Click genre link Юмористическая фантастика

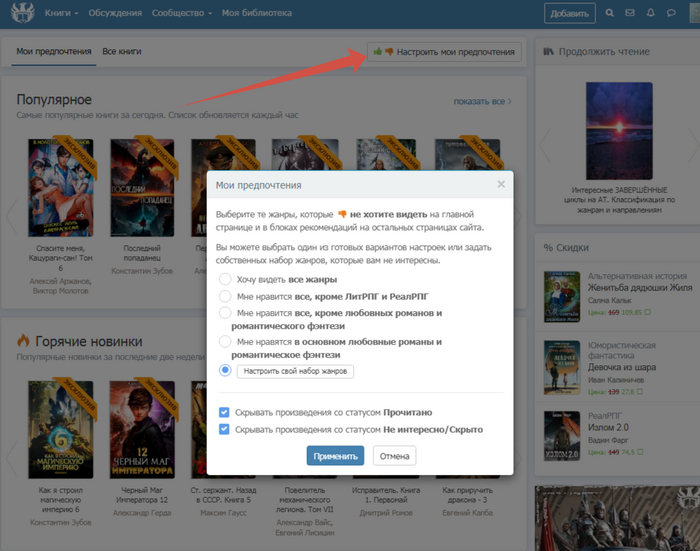click(621, 350)
